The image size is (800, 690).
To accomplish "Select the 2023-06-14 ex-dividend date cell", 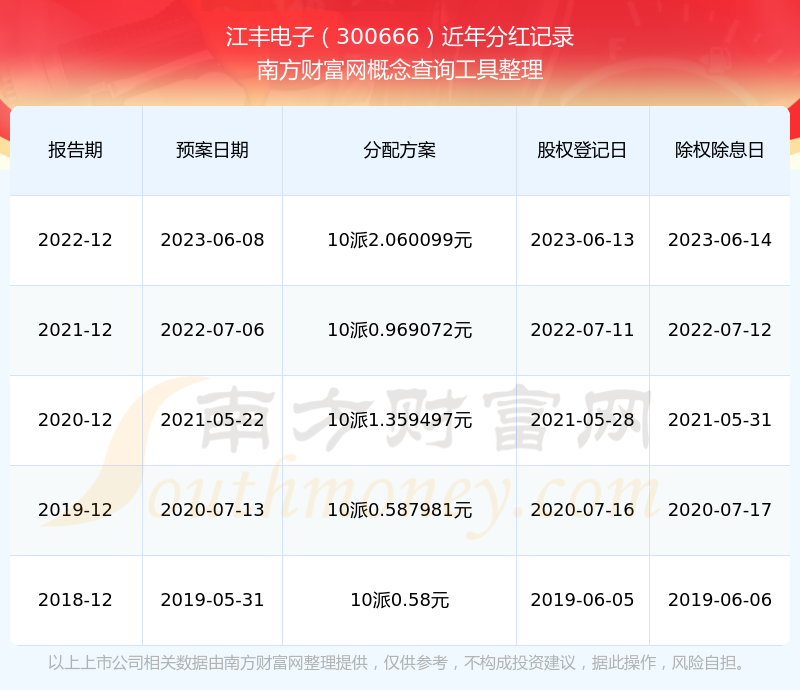I will click(x=719, y=240).
